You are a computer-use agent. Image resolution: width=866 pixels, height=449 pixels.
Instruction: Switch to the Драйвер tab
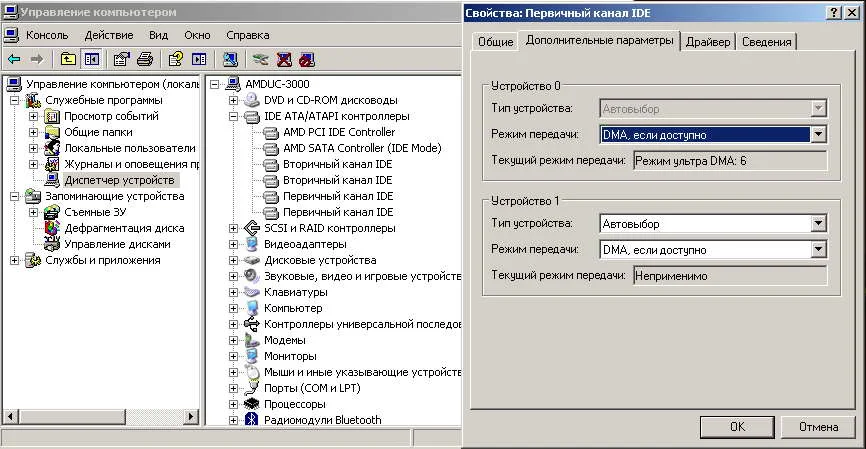coord(709,41)
